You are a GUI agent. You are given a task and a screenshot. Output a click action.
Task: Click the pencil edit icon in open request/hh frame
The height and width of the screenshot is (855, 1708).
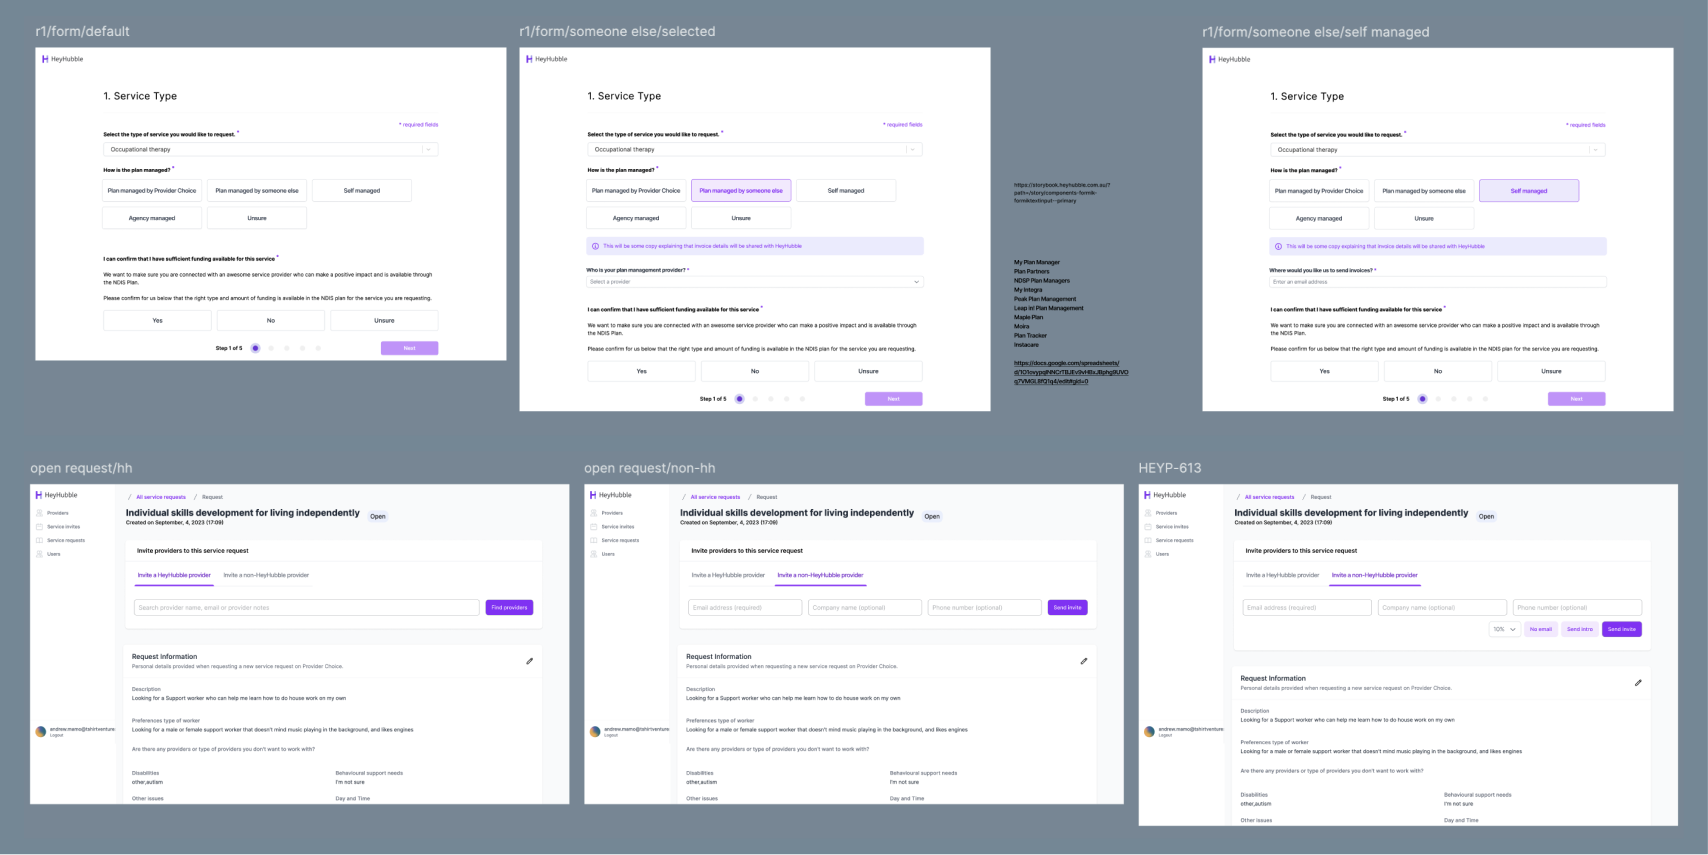(x=529, y=661)
